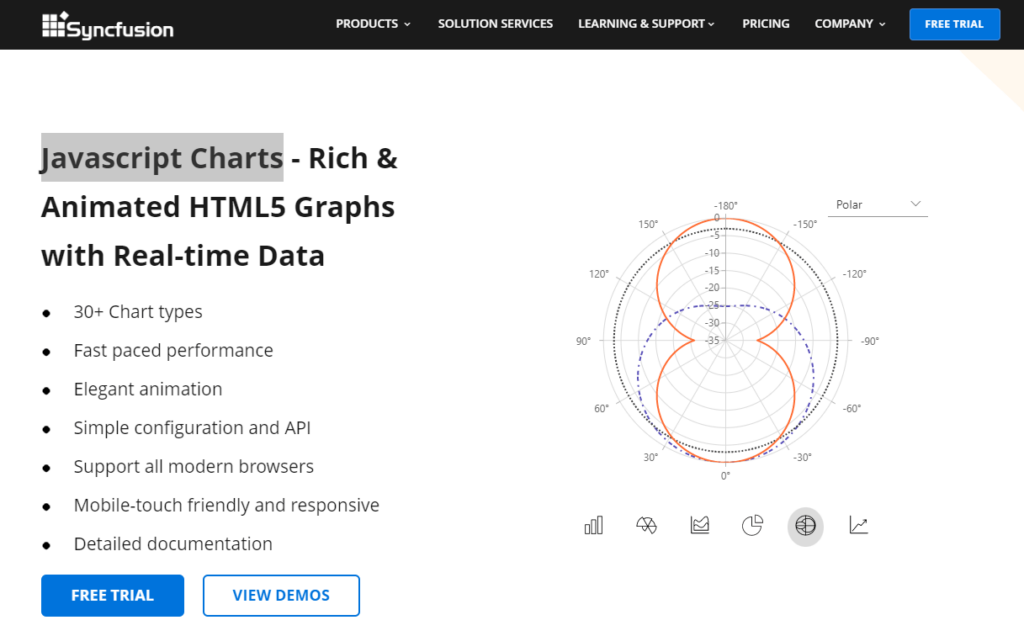This screenshot has width=1024, height=636.
Task: Go to the Pricing page
Action: click(x=766, y=24)
